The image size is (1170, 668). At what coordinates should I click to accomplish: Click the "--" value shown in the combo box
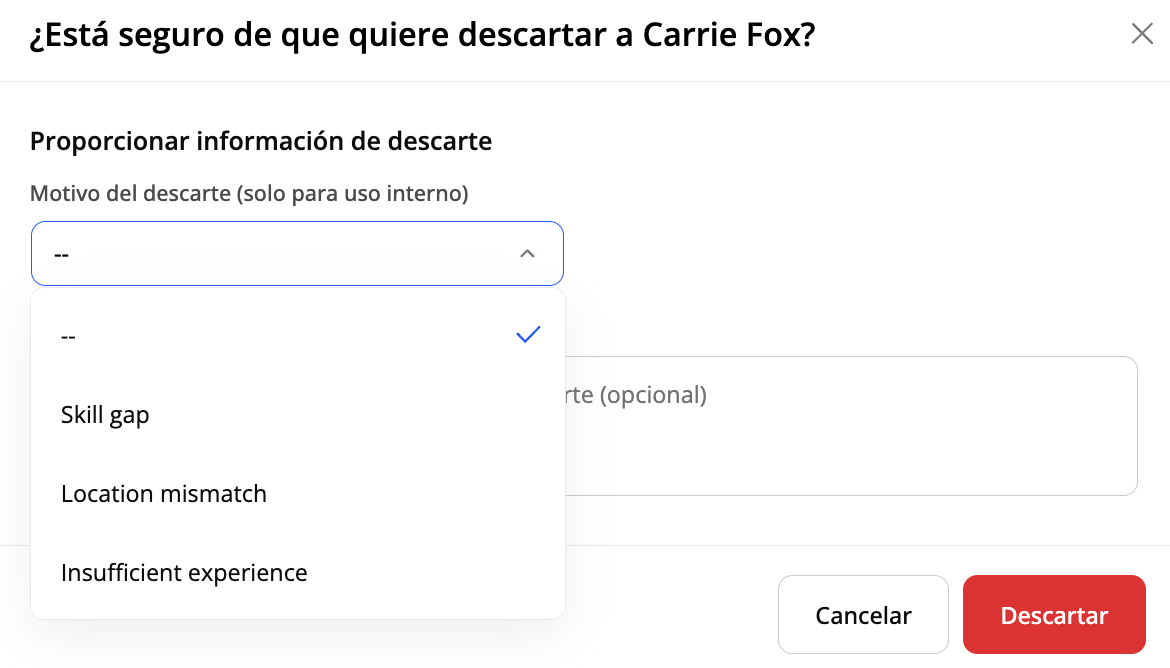coord(62,255)
